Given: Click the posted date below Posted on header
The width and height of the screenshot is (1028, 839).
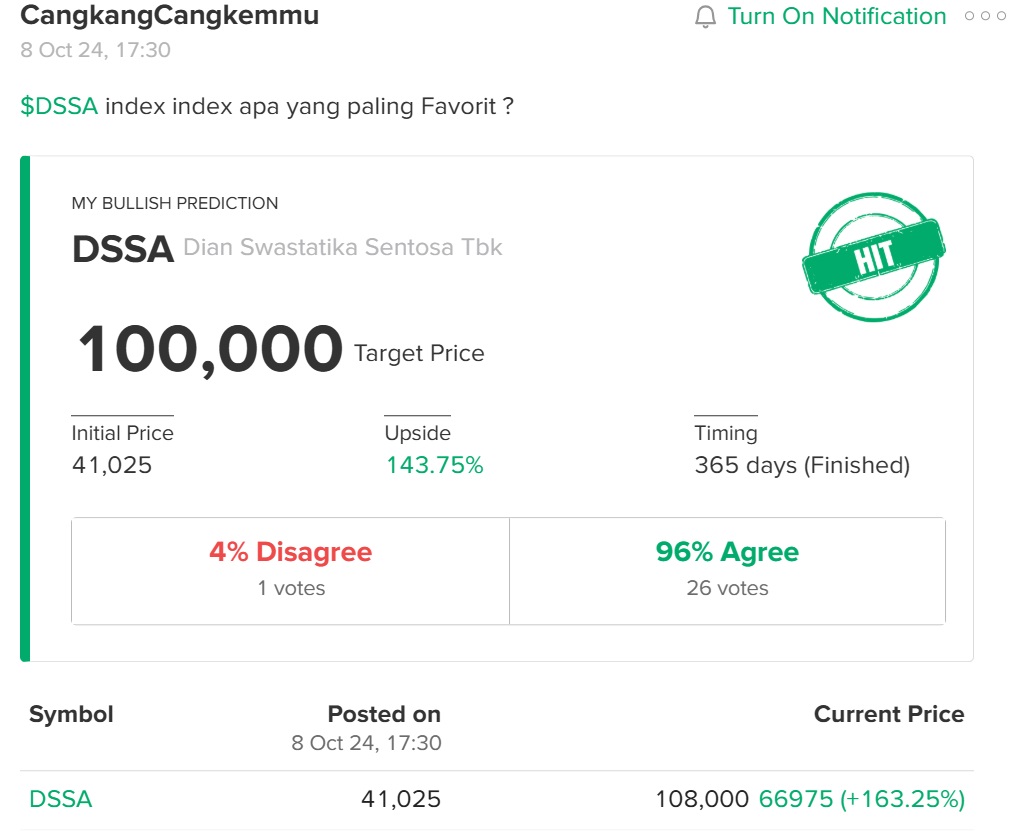Looking at the screenshot, I should [366, 743].
